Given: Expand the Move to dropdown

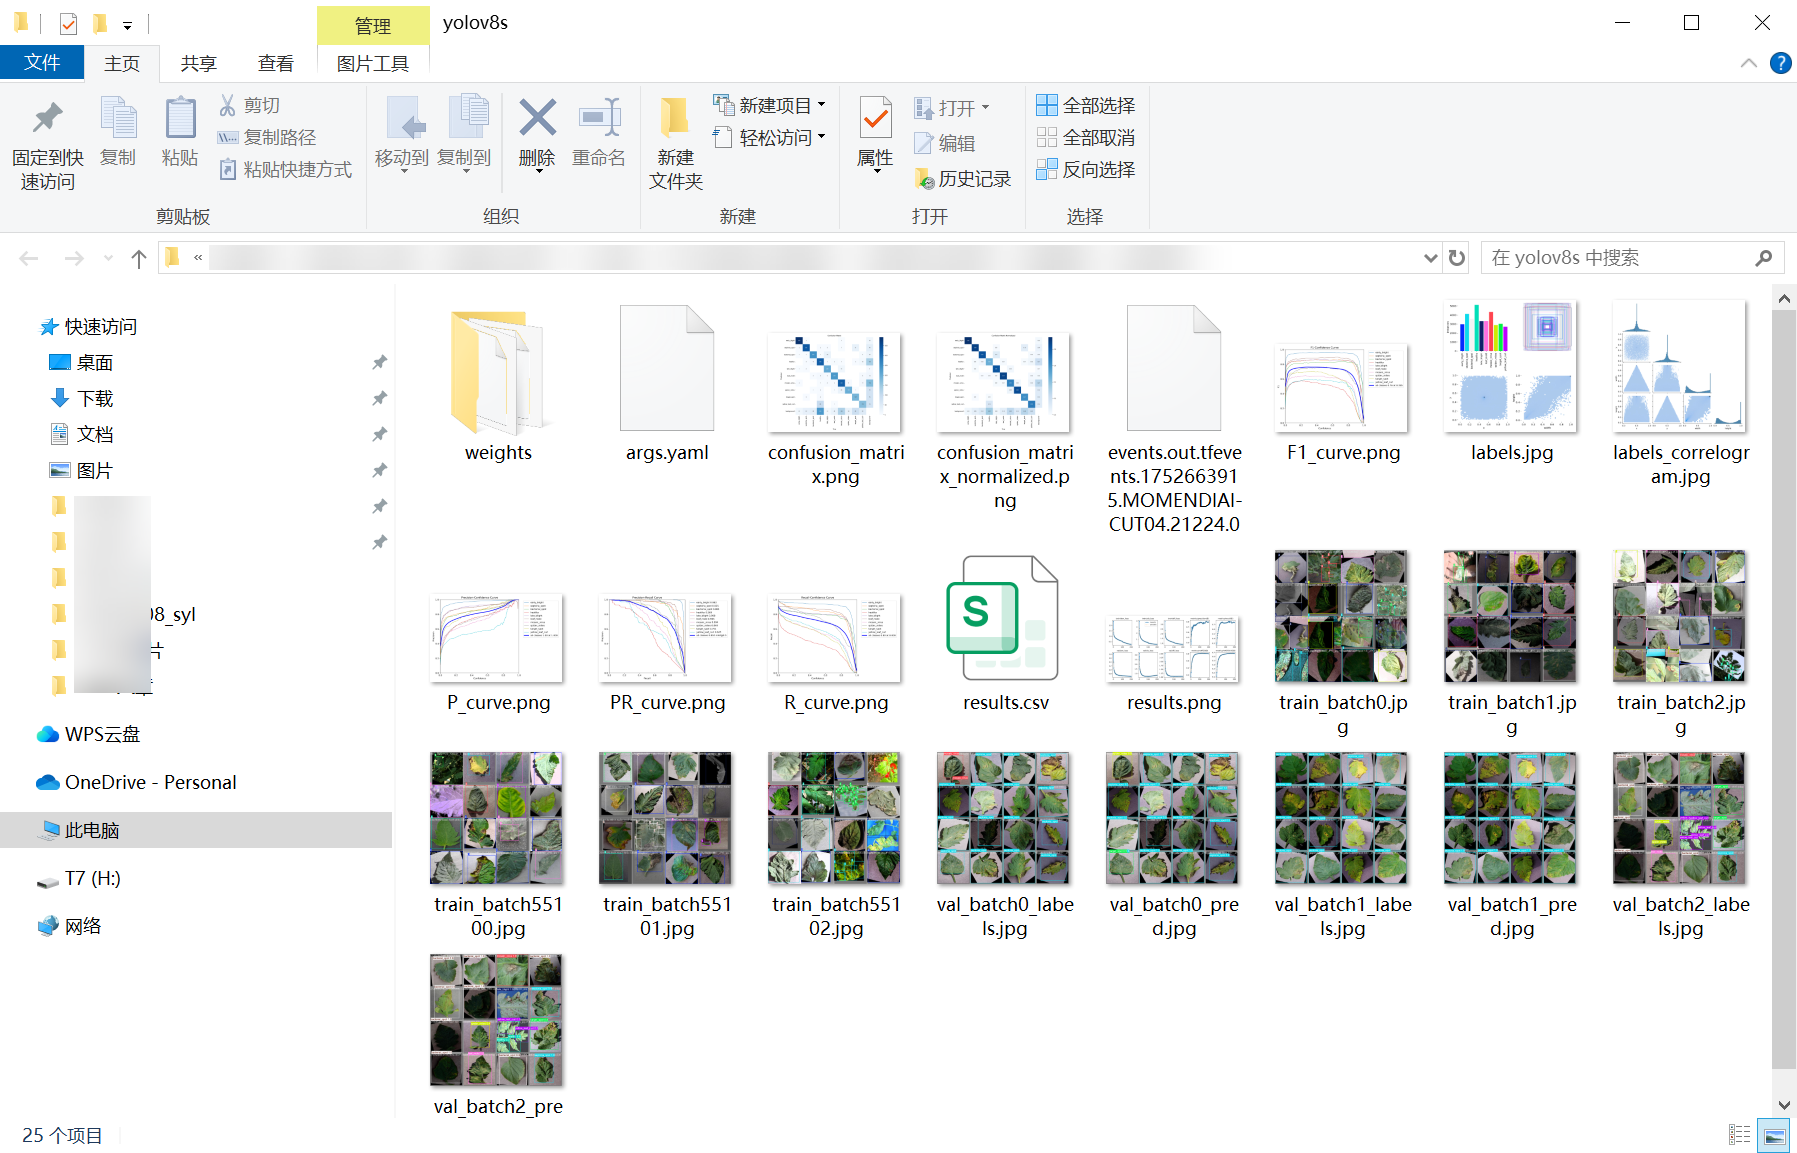Looking at the screenshot, I should point(403,171).
